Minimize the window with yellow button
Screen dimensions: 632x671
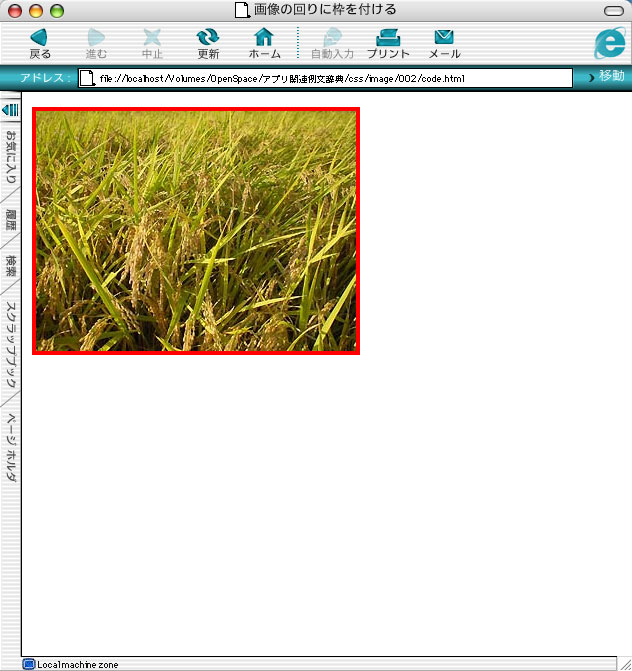point(36,11)
